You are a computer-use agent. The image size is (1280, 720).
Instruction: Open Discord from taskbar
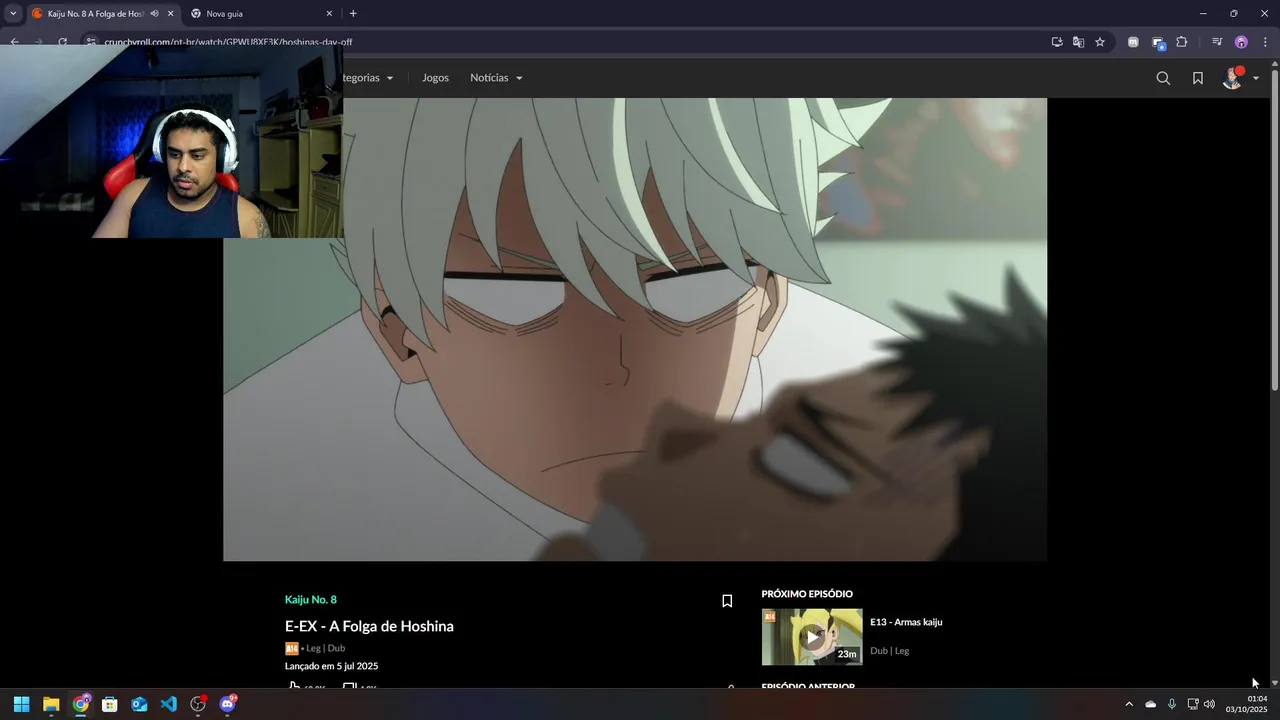coord(227,704)
